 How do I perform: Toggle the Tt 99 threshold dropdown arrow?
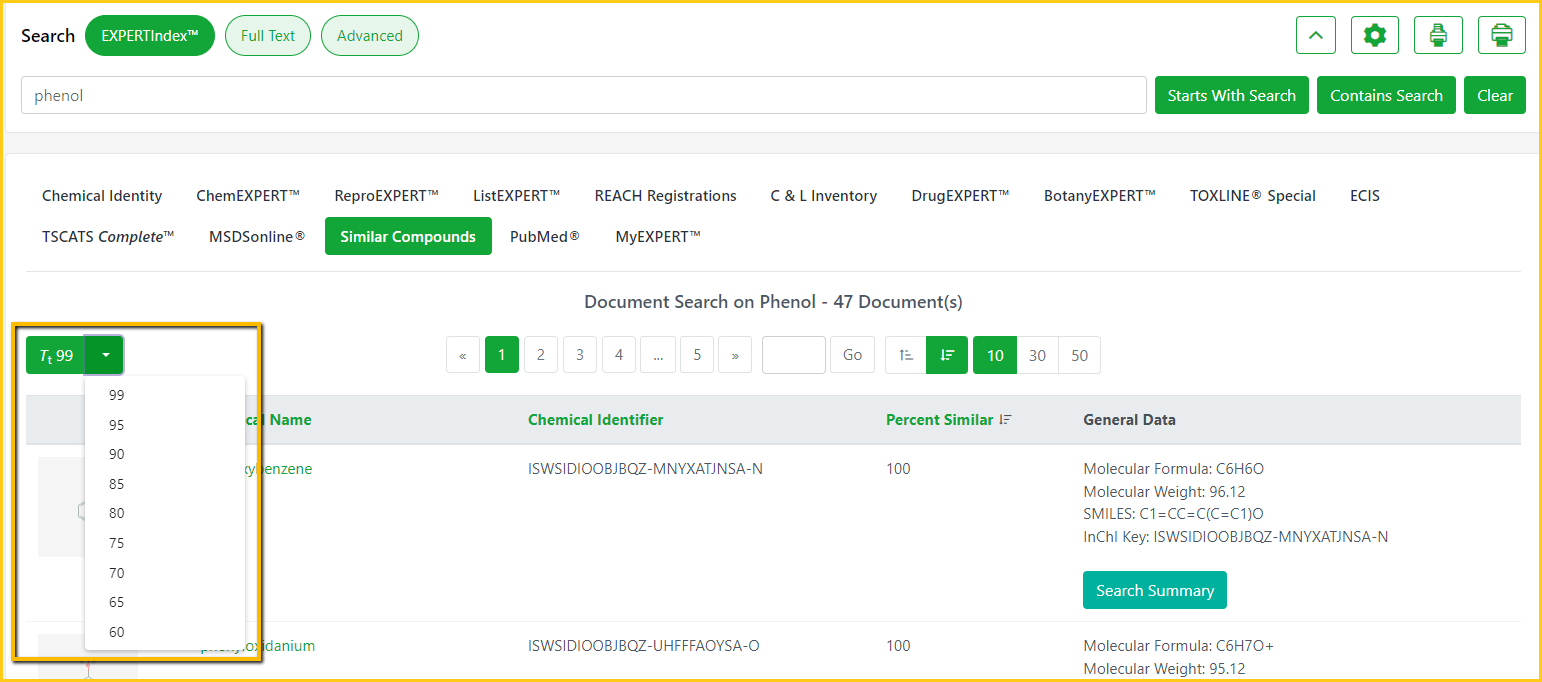(105, 355)
